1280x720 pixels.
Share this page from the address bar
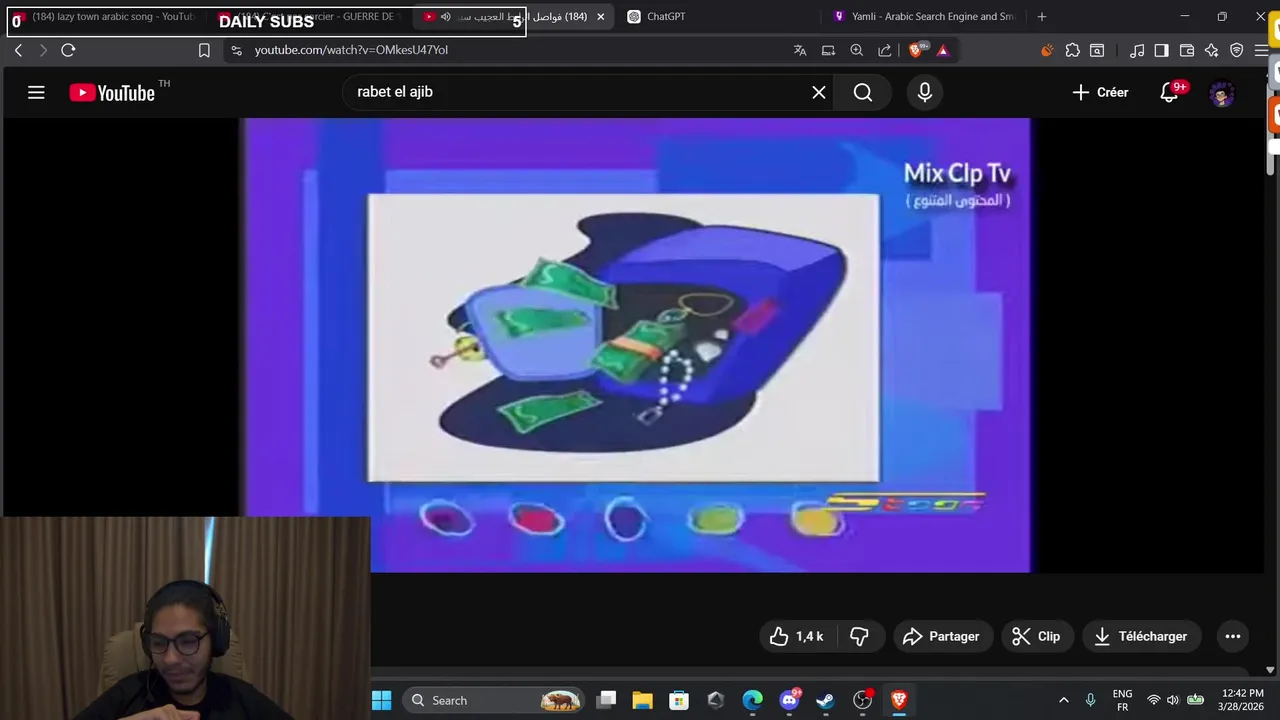point(885,50)
